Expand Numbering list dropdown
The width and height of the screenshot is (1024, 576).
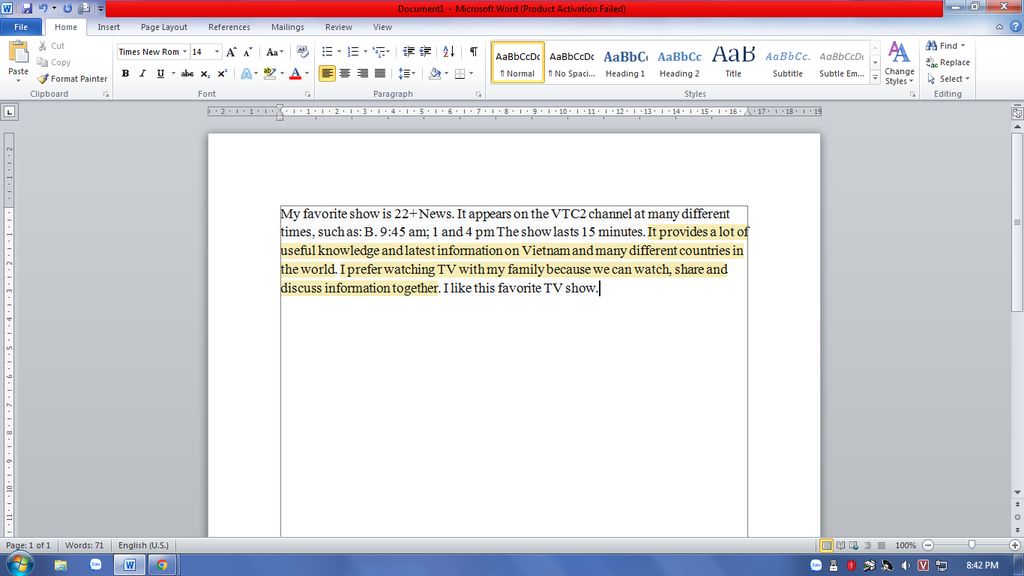[365, 52]
